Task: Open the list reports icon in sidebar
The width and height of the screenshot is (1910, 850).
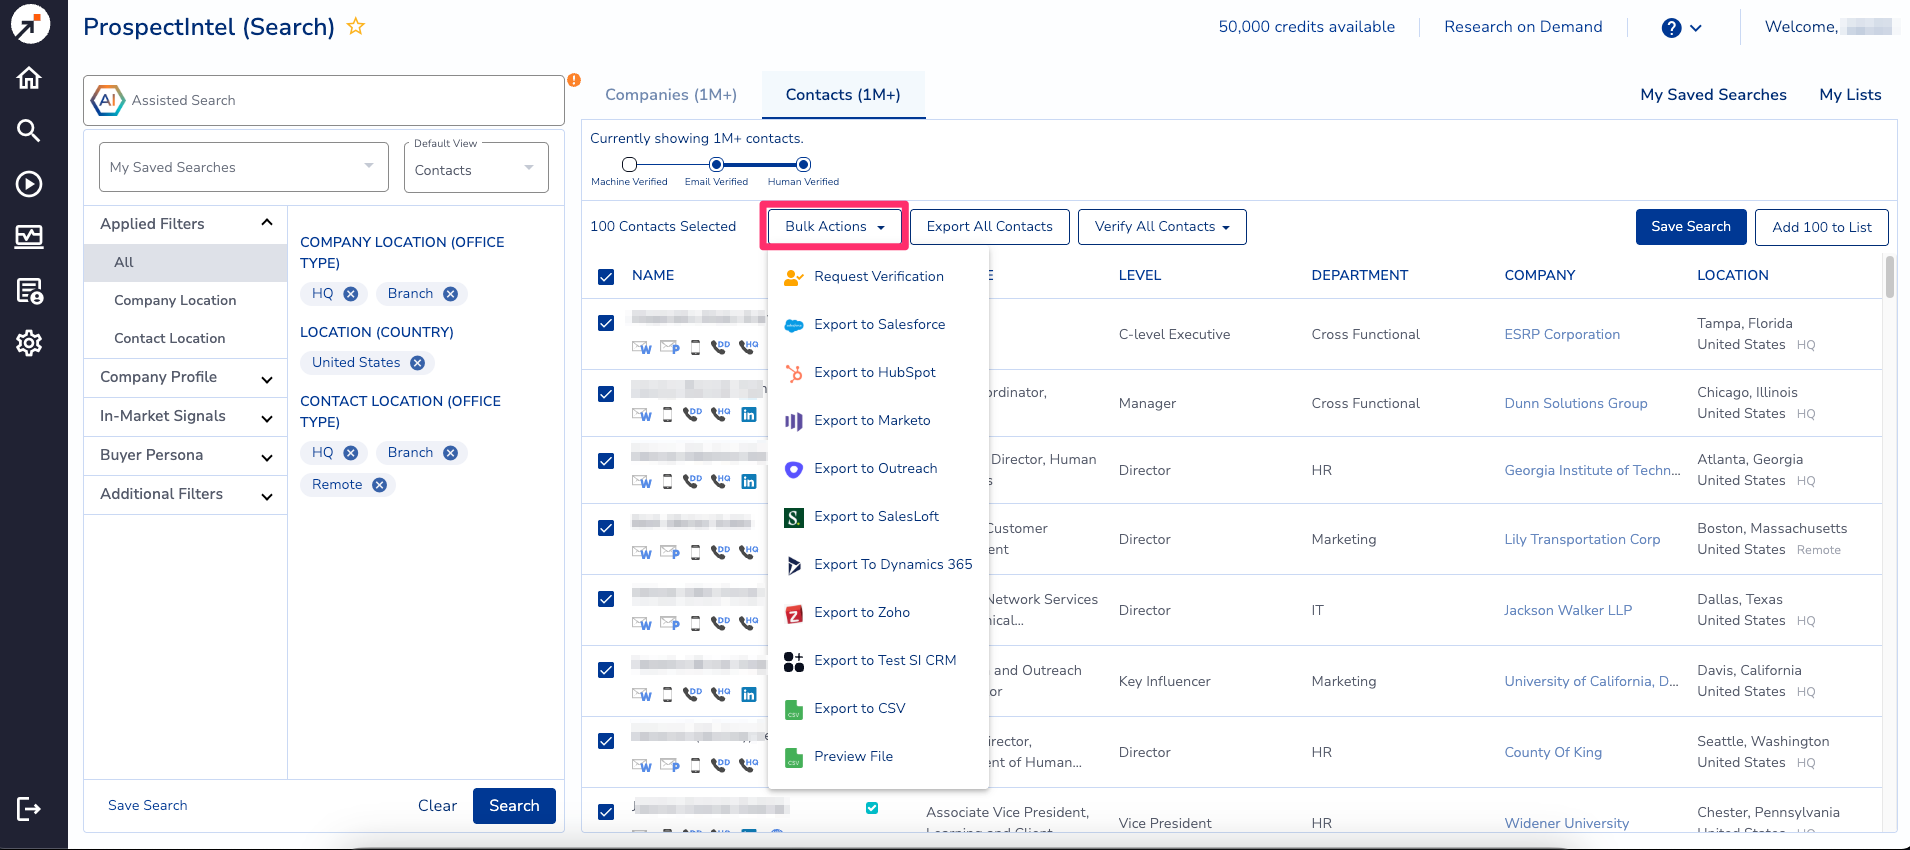Action: coord(29,291)
